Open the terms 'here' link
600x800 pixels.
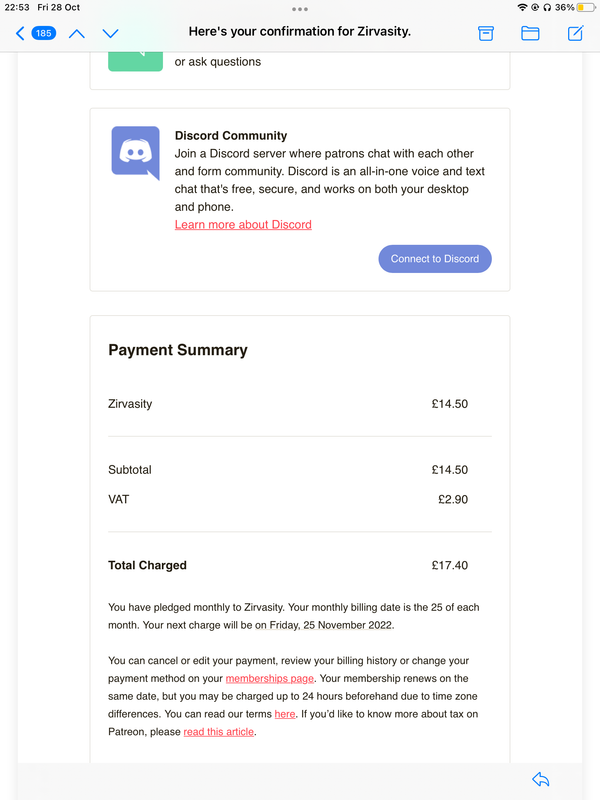tap(285, 714)
